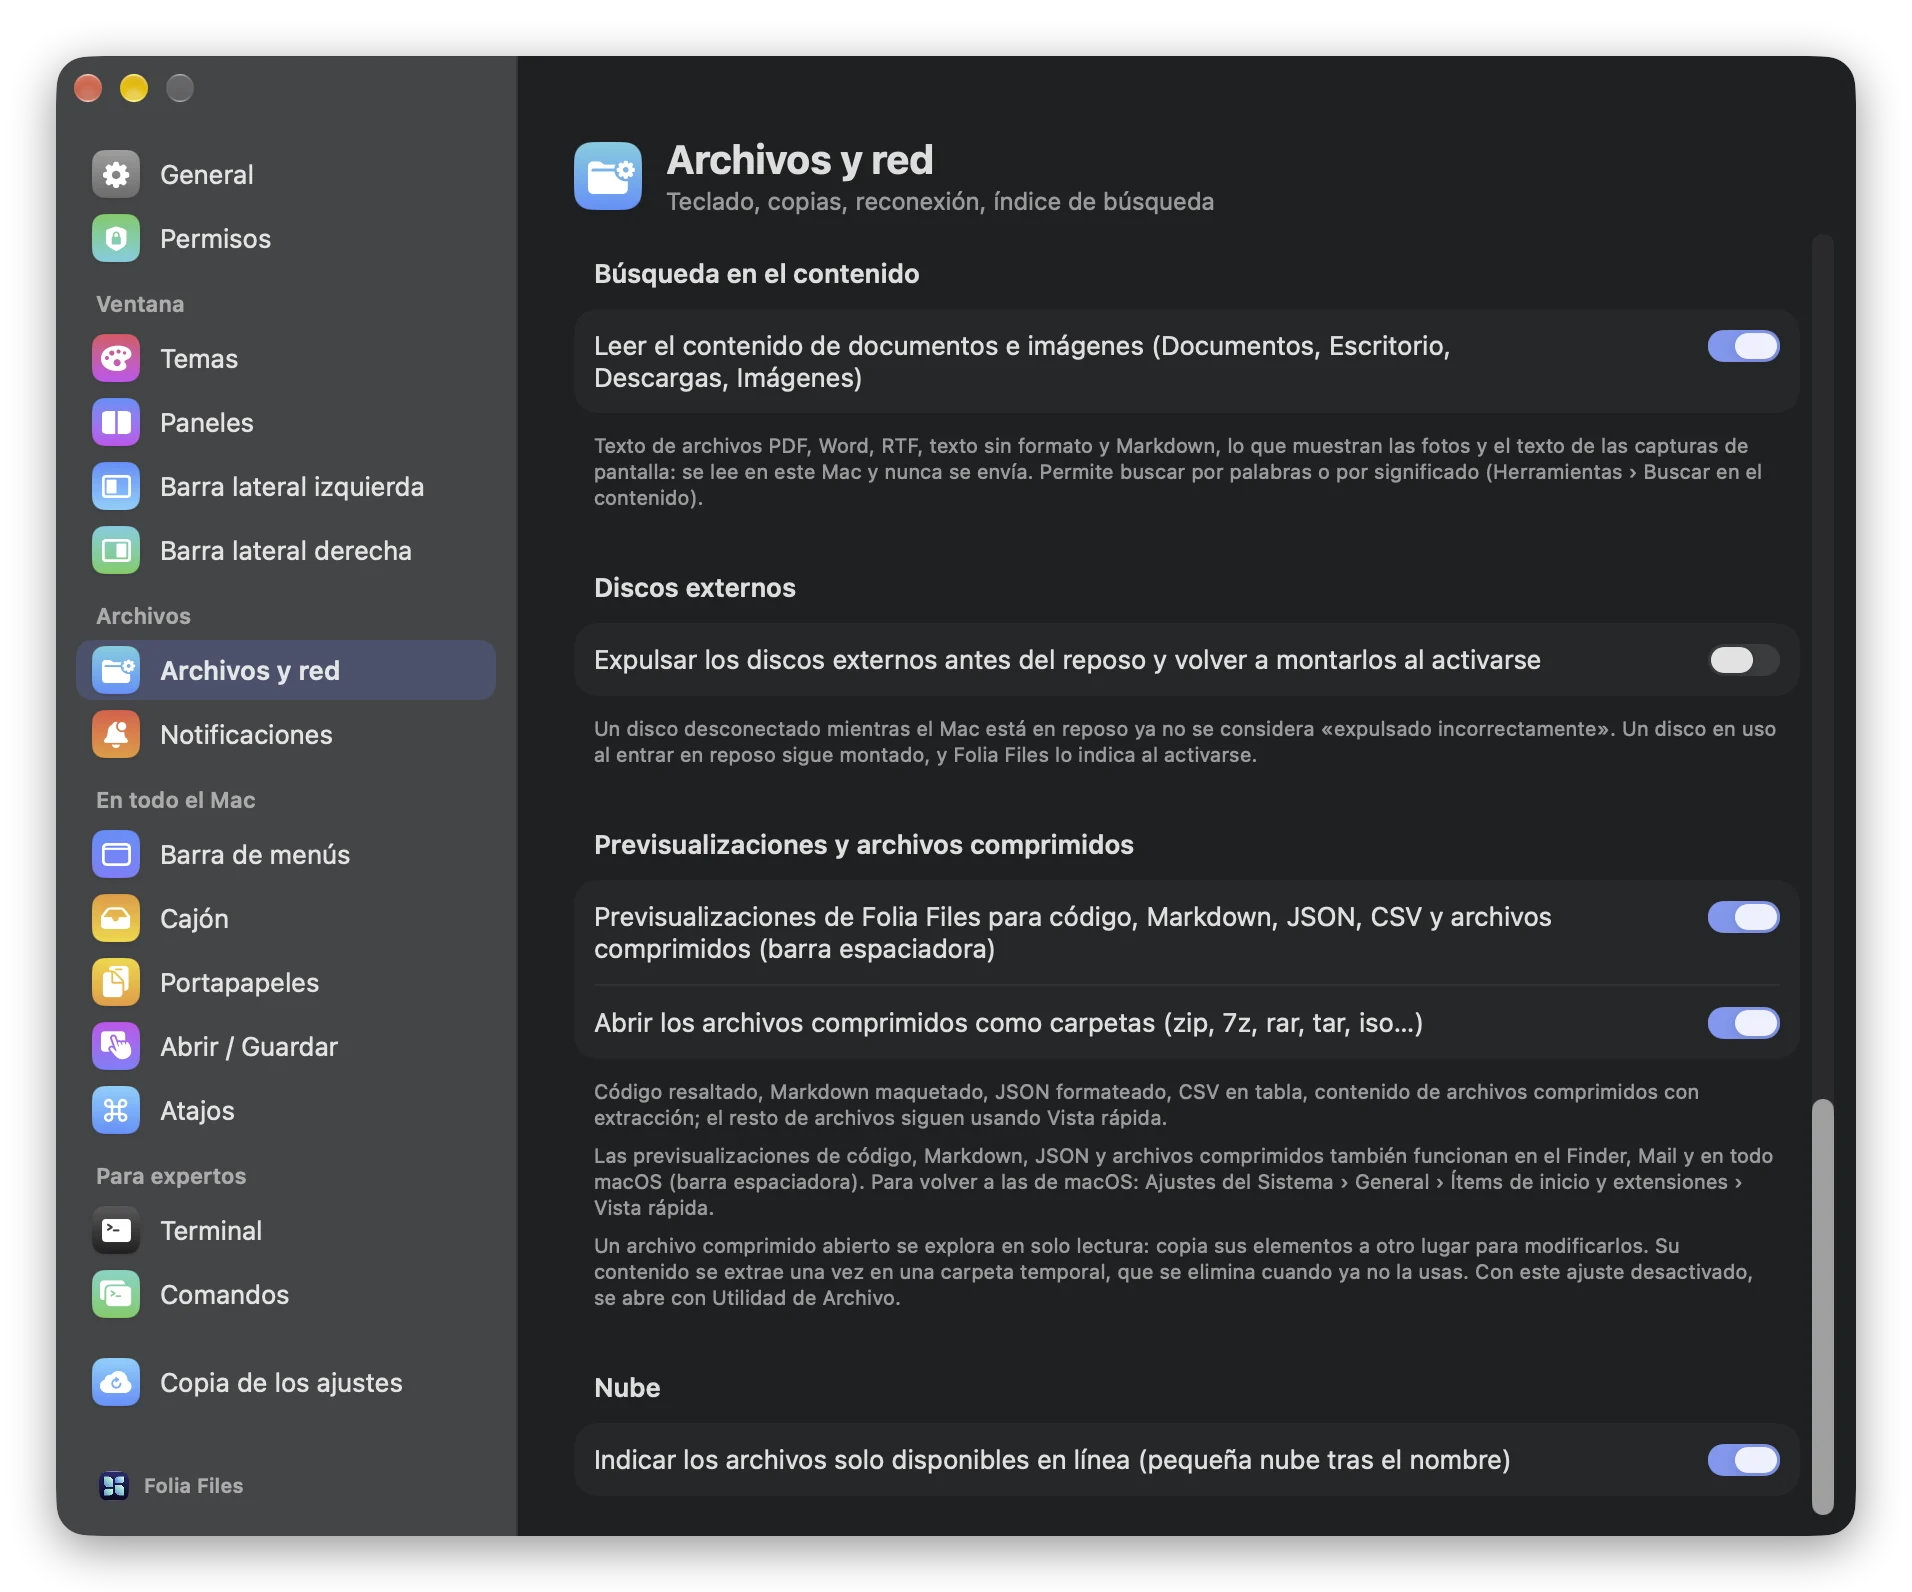Select the Atajos command-key icon
The height and width of the screenshot is (1592, 1912).
116,1111
